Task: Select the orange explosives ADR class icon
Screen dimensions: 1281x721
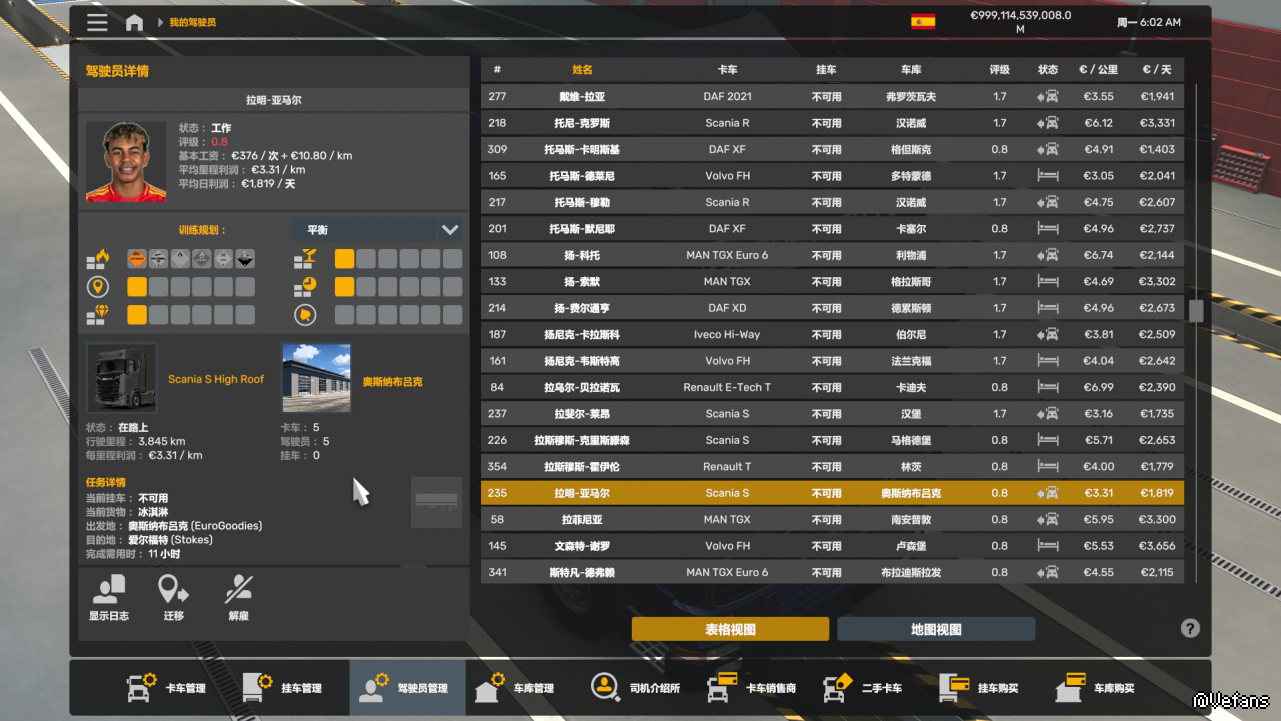Action: point(137,259)
